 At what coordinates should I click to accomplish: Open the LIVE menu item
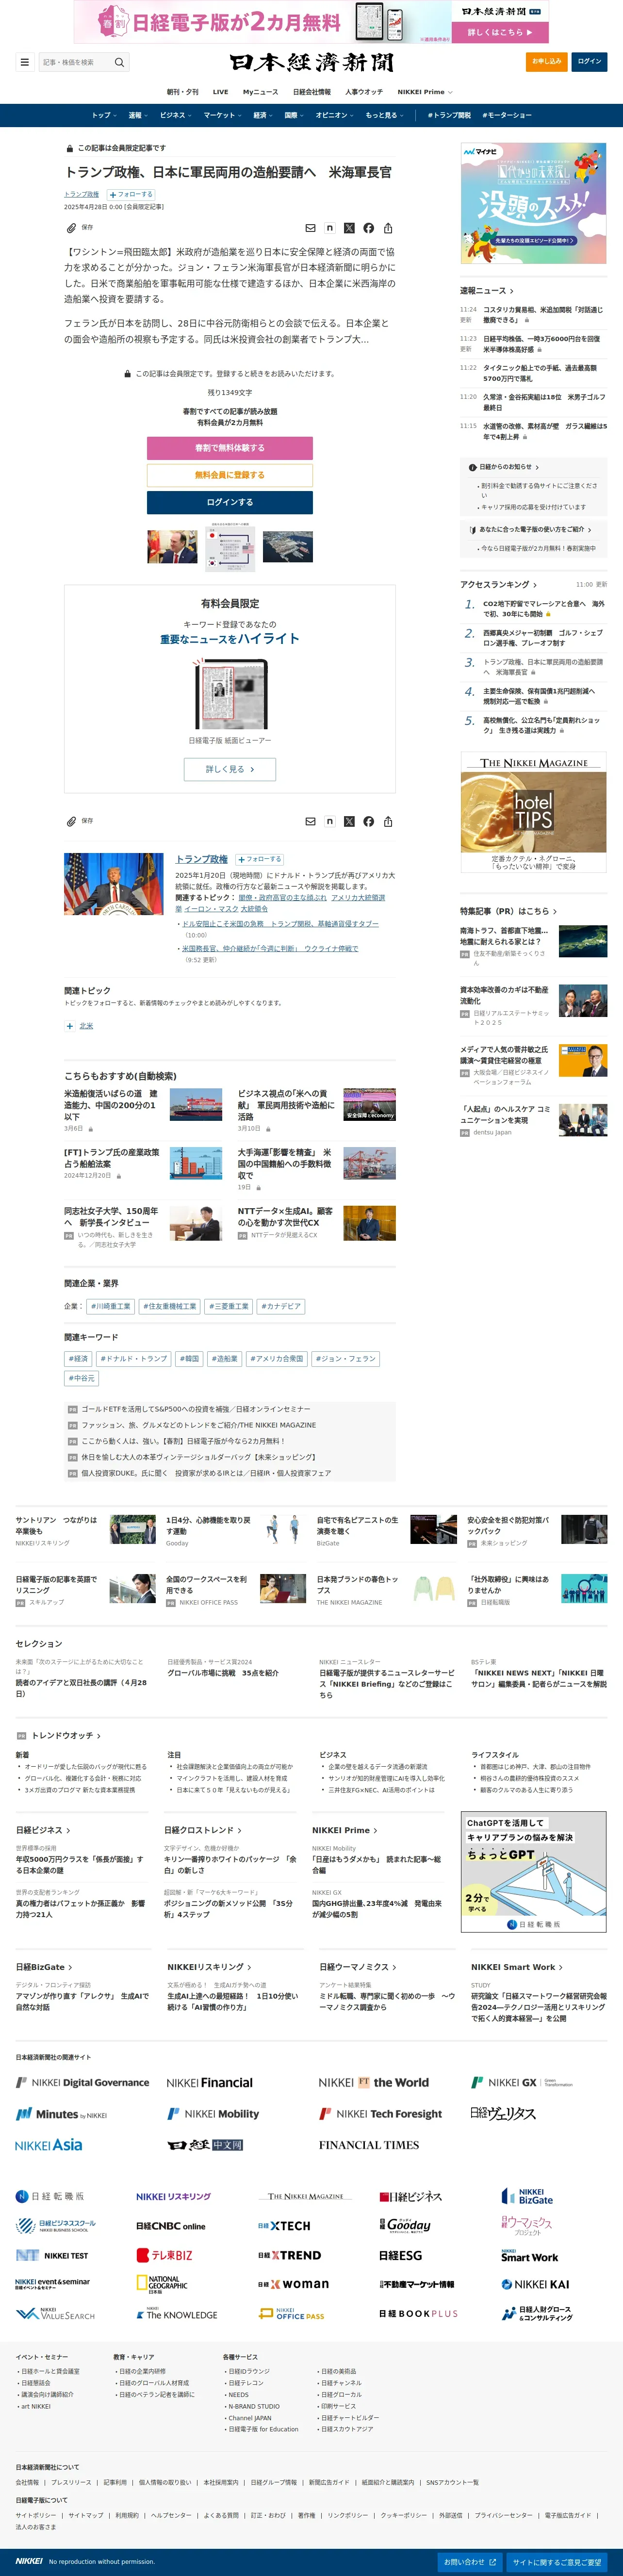[220, 92]
